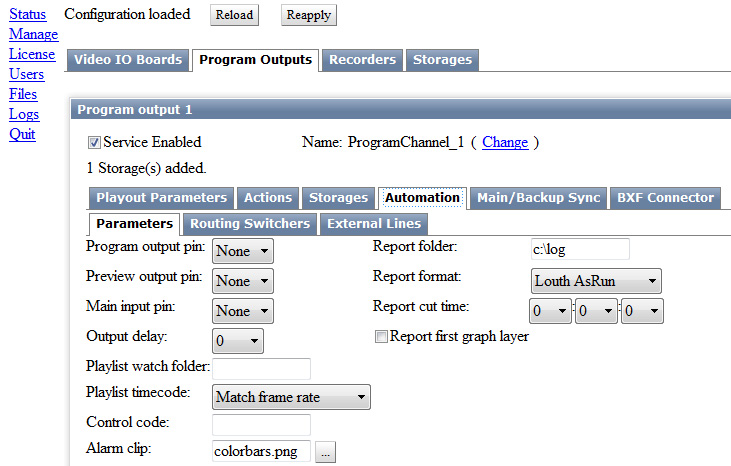Open the Main input pin dropdown
731x466 pixels.
tap(243, 311)
